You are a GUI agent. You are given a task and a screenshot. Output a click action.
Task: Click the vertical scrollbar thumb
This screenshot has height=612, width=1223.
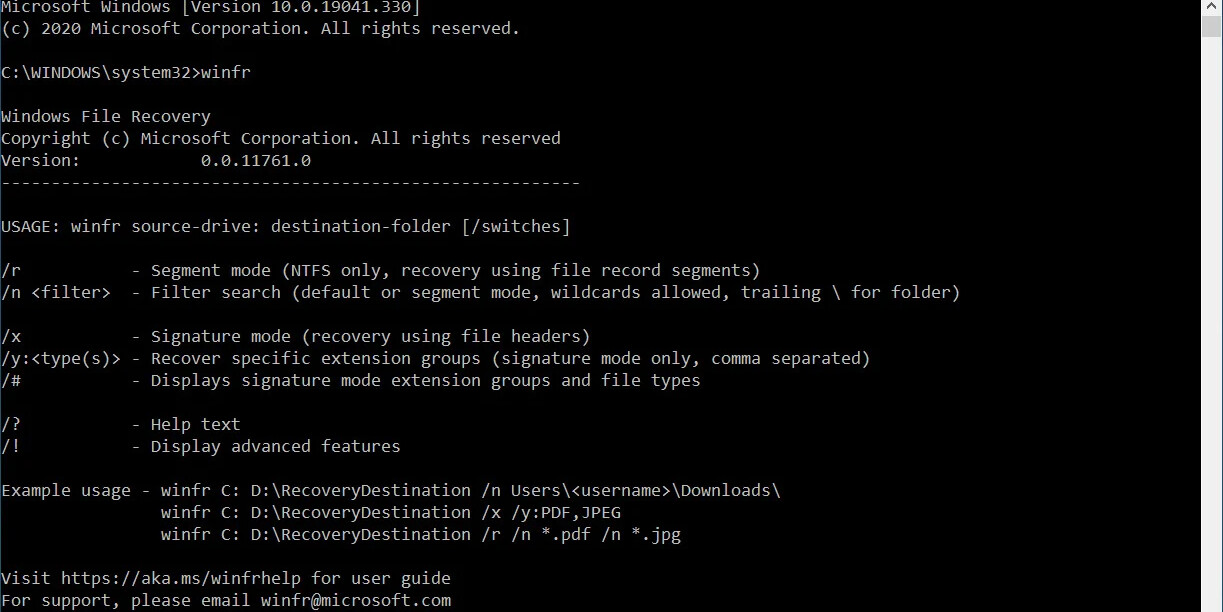pos(1211,26)
